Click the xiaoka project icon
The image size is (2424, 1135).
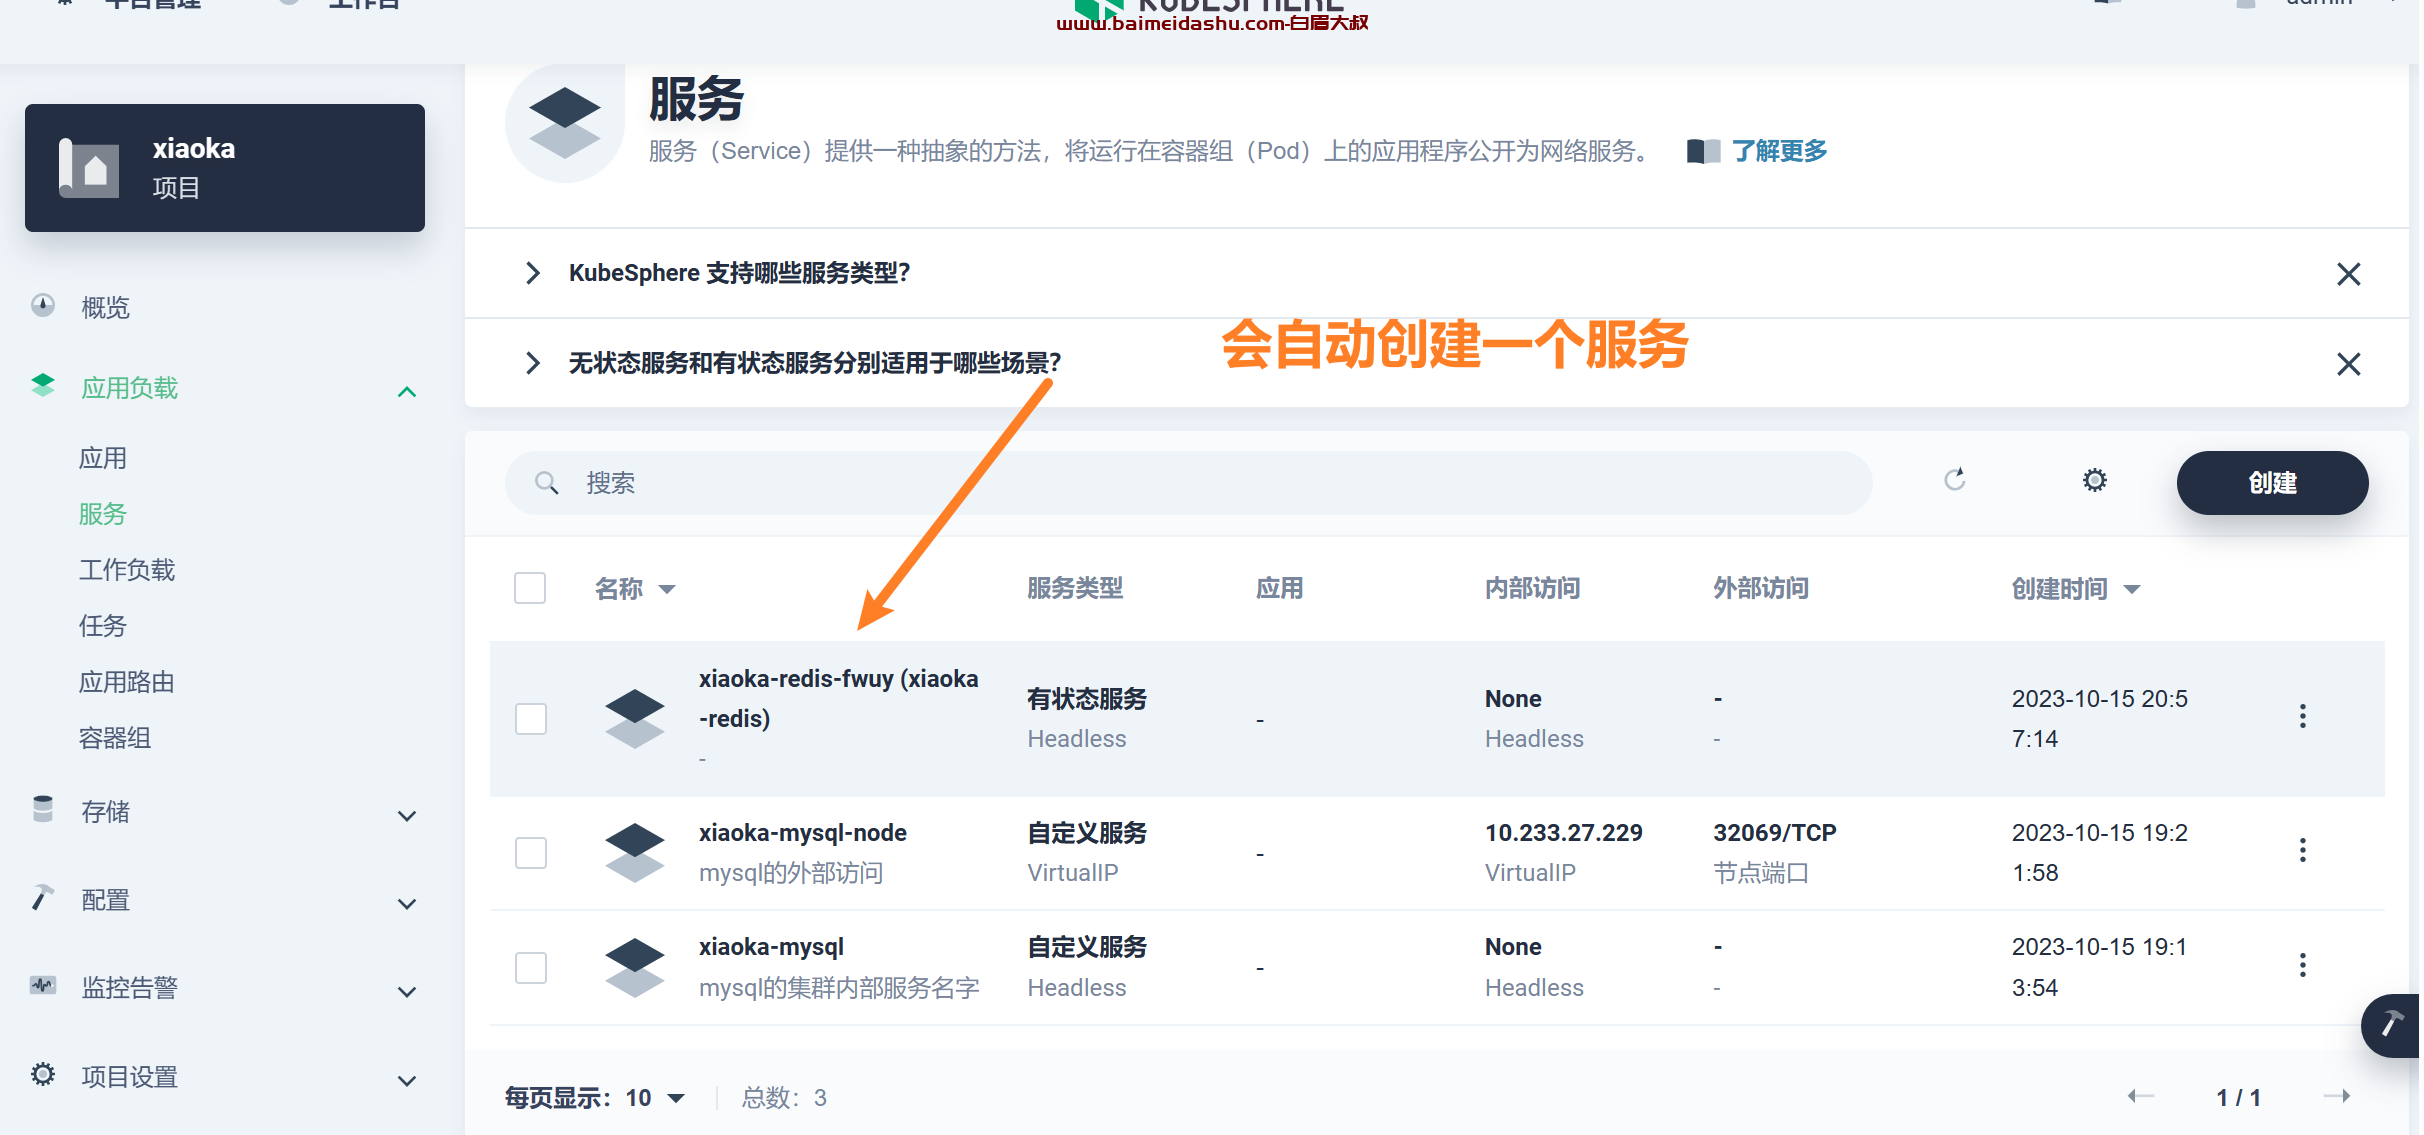pos(88,168)
